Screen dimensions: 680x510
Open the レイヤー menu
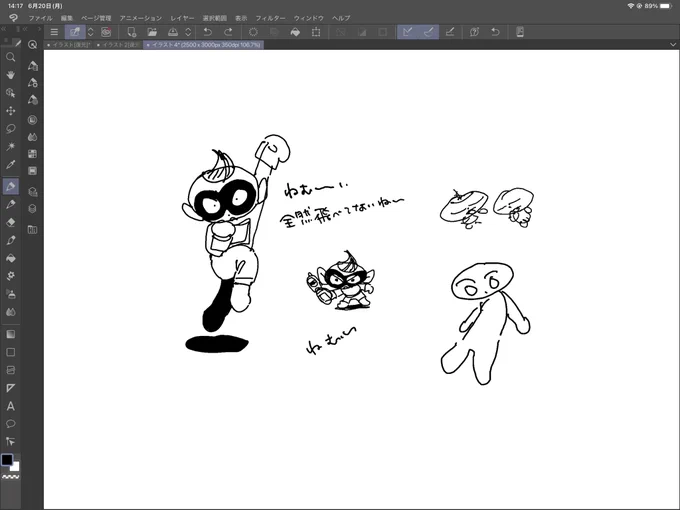182,18
